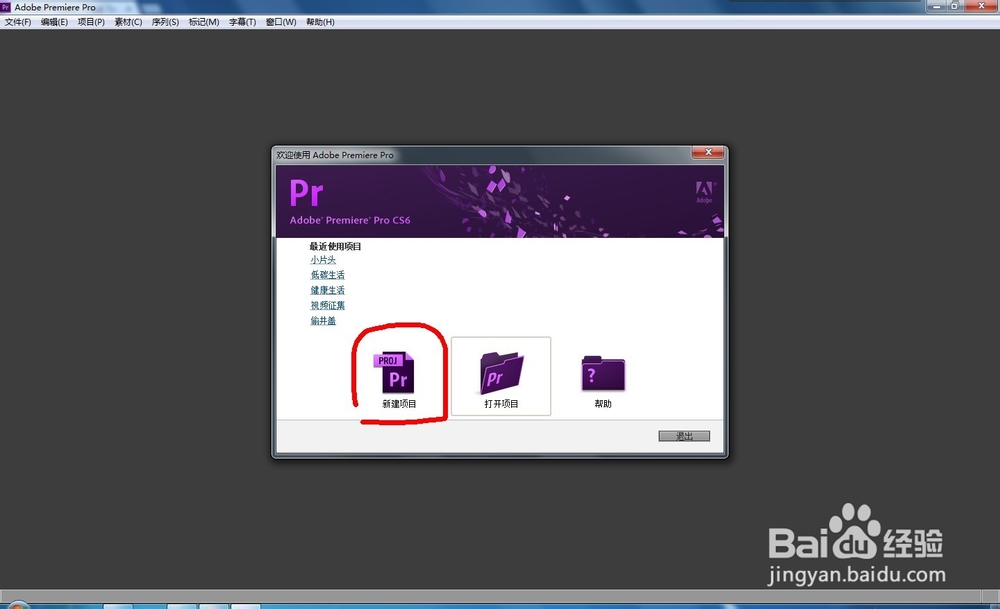Open recent project 健康生活
The width and height of the screenshot is (1000, 609).
click(327, 290)
